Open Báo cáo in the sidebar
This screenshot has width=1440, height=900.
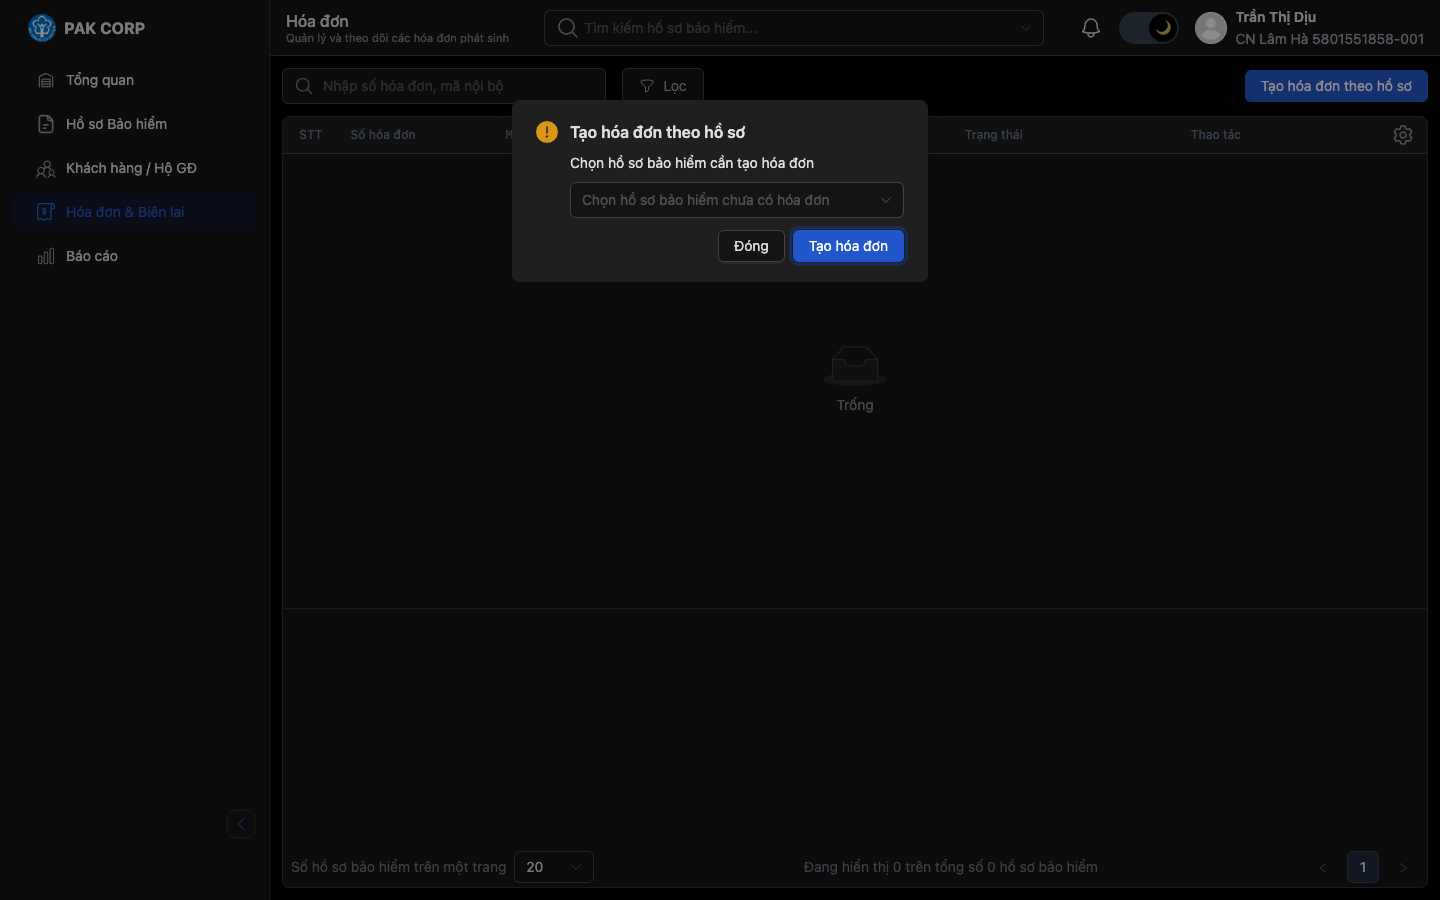click(x=135, y=256)
